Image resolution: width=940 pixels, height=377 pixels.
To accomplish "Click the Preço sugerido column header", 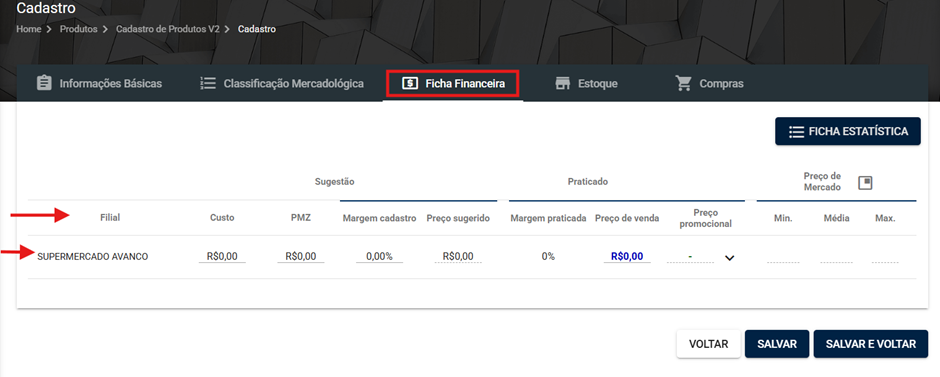I will click(x=458, y=218).
